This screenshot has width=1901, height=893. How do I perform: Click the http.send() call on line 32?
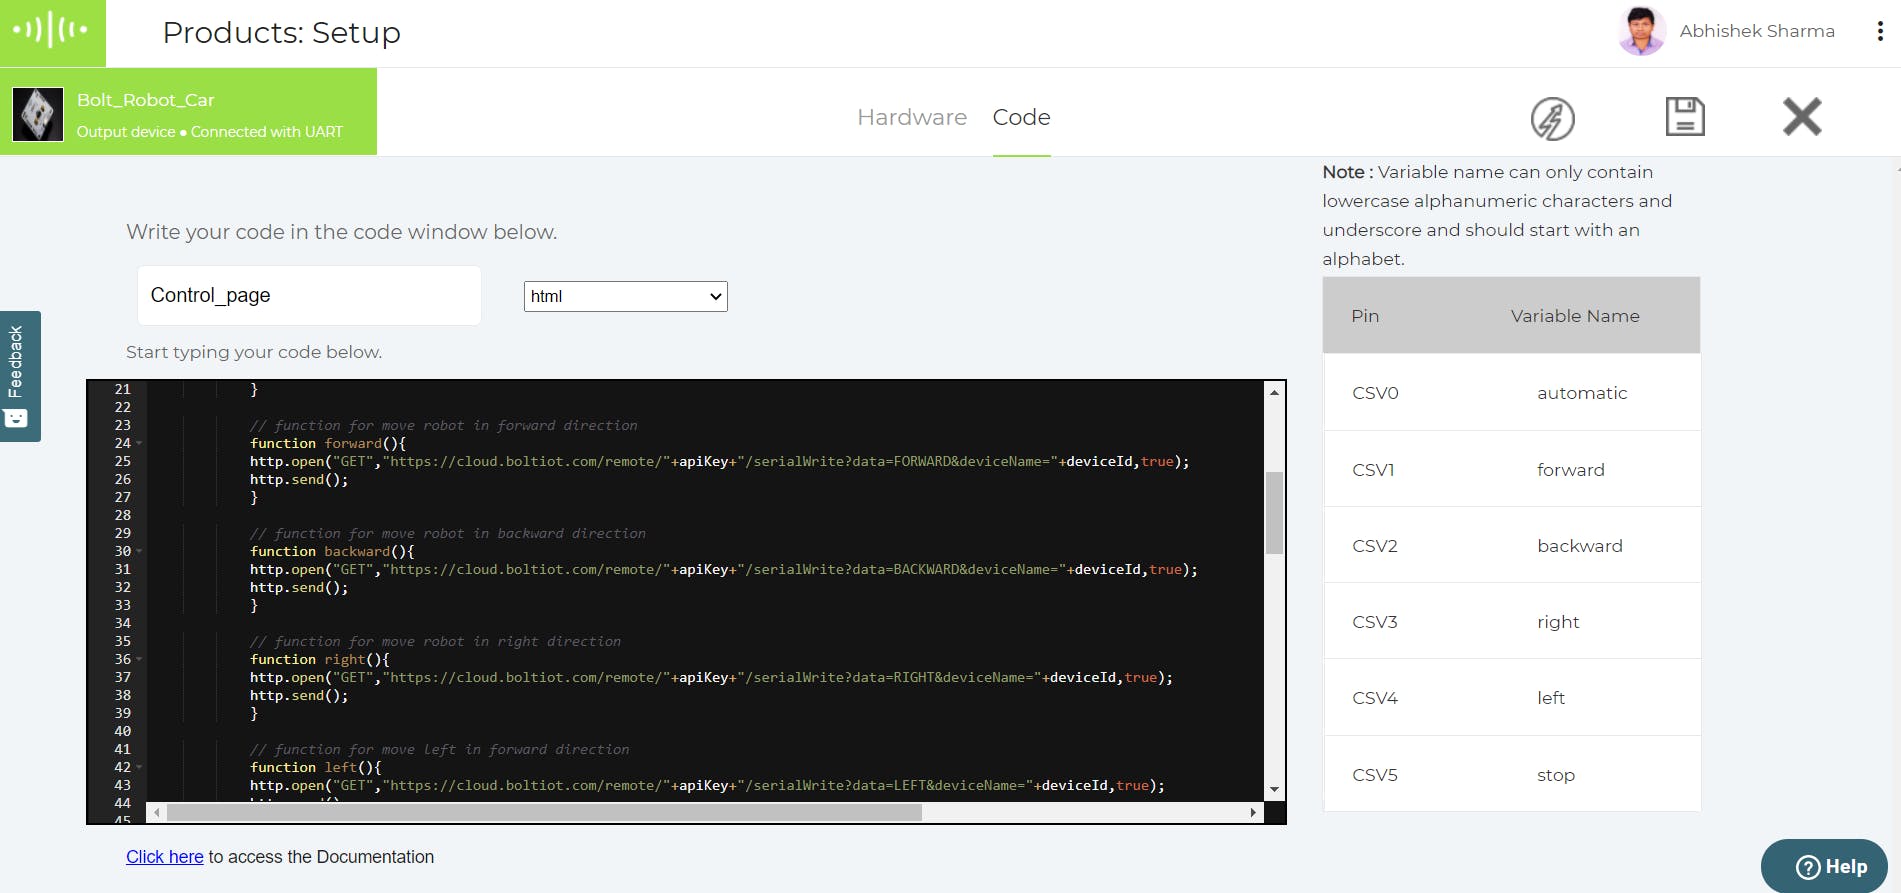click(299, 587)
